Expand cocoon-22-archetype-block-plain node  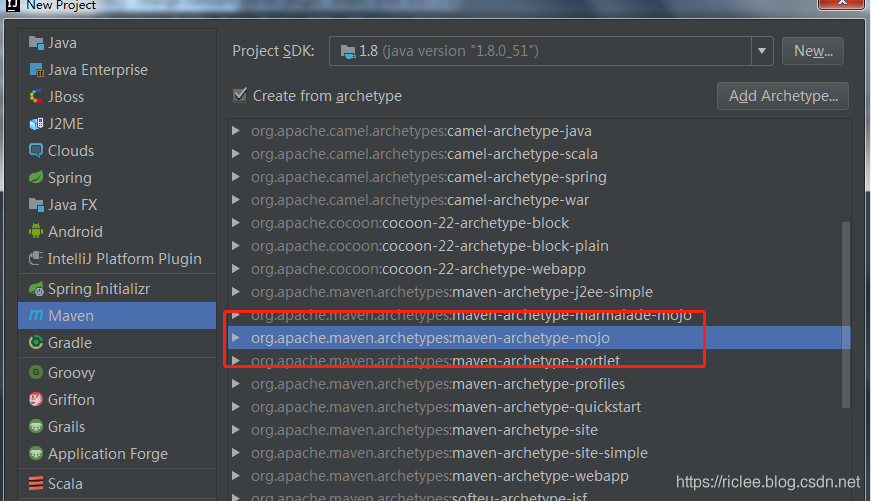tap(236, 246)
